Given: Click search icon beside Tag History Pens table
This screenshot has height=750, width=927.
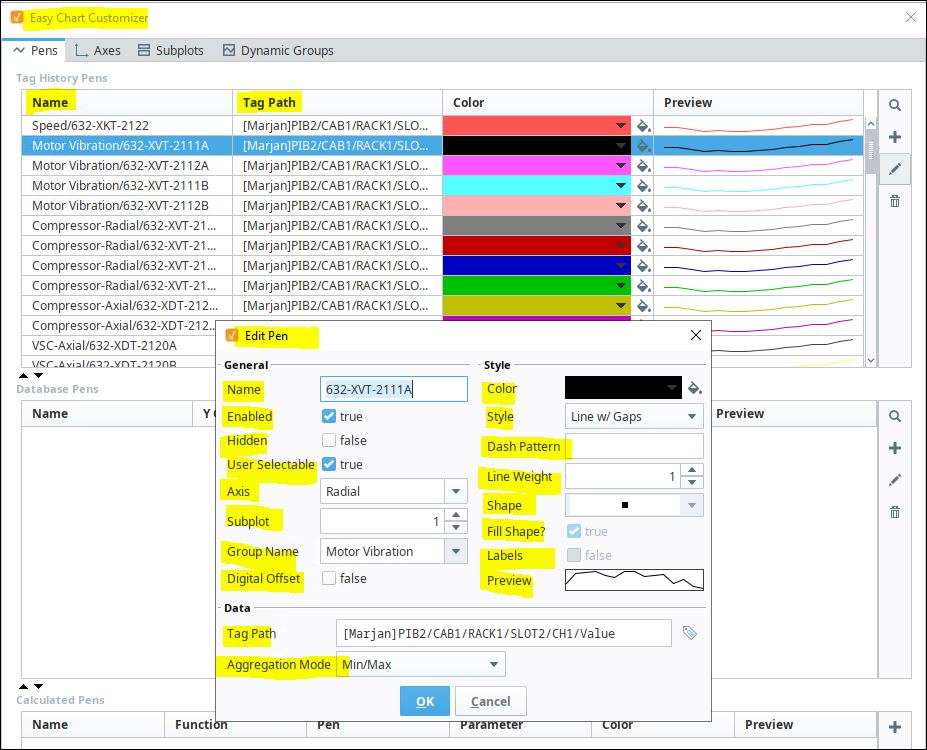Looking at the screenshot, I should 894,105.
